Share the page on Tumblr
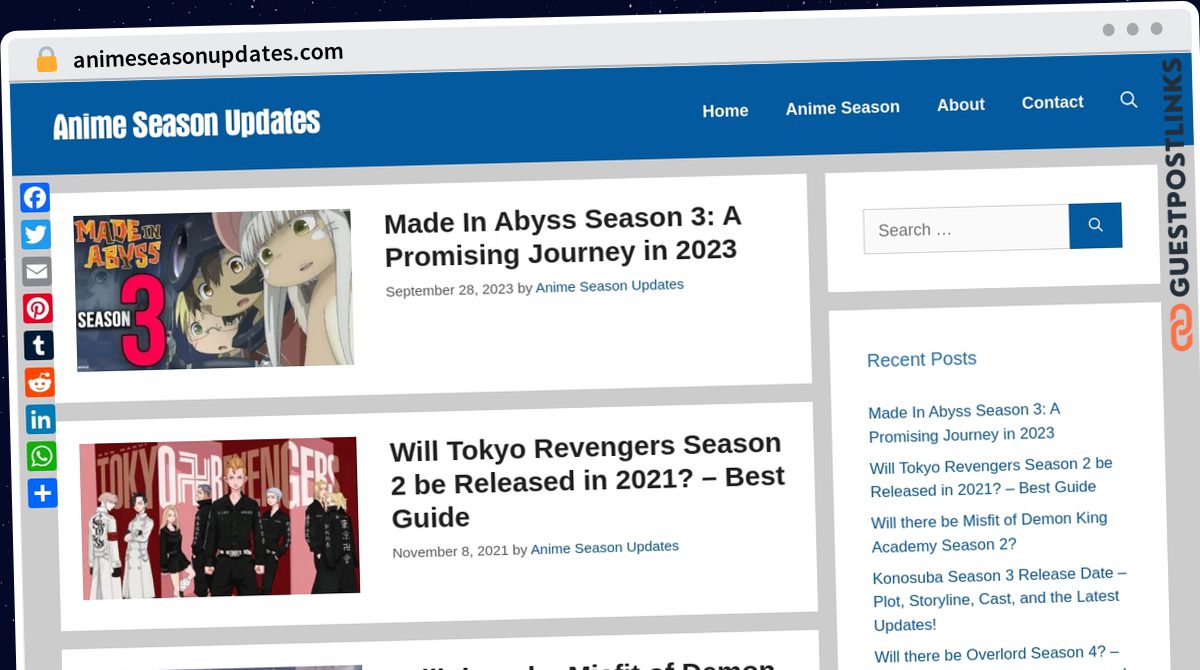The image size is (1200, 670). point(39,346)
